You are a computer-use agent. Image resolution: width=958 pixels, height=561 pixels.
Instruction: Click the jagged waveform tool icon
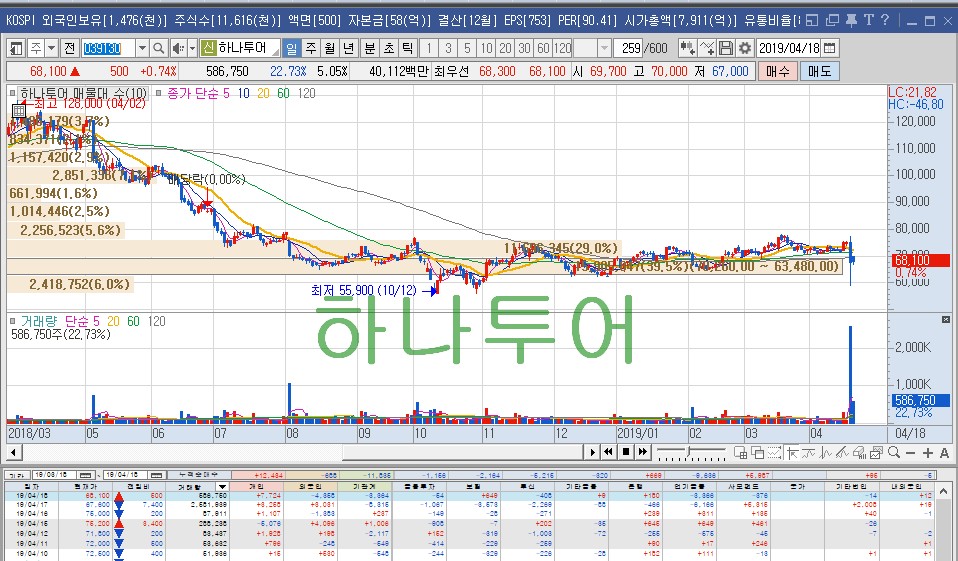point(826,452)
